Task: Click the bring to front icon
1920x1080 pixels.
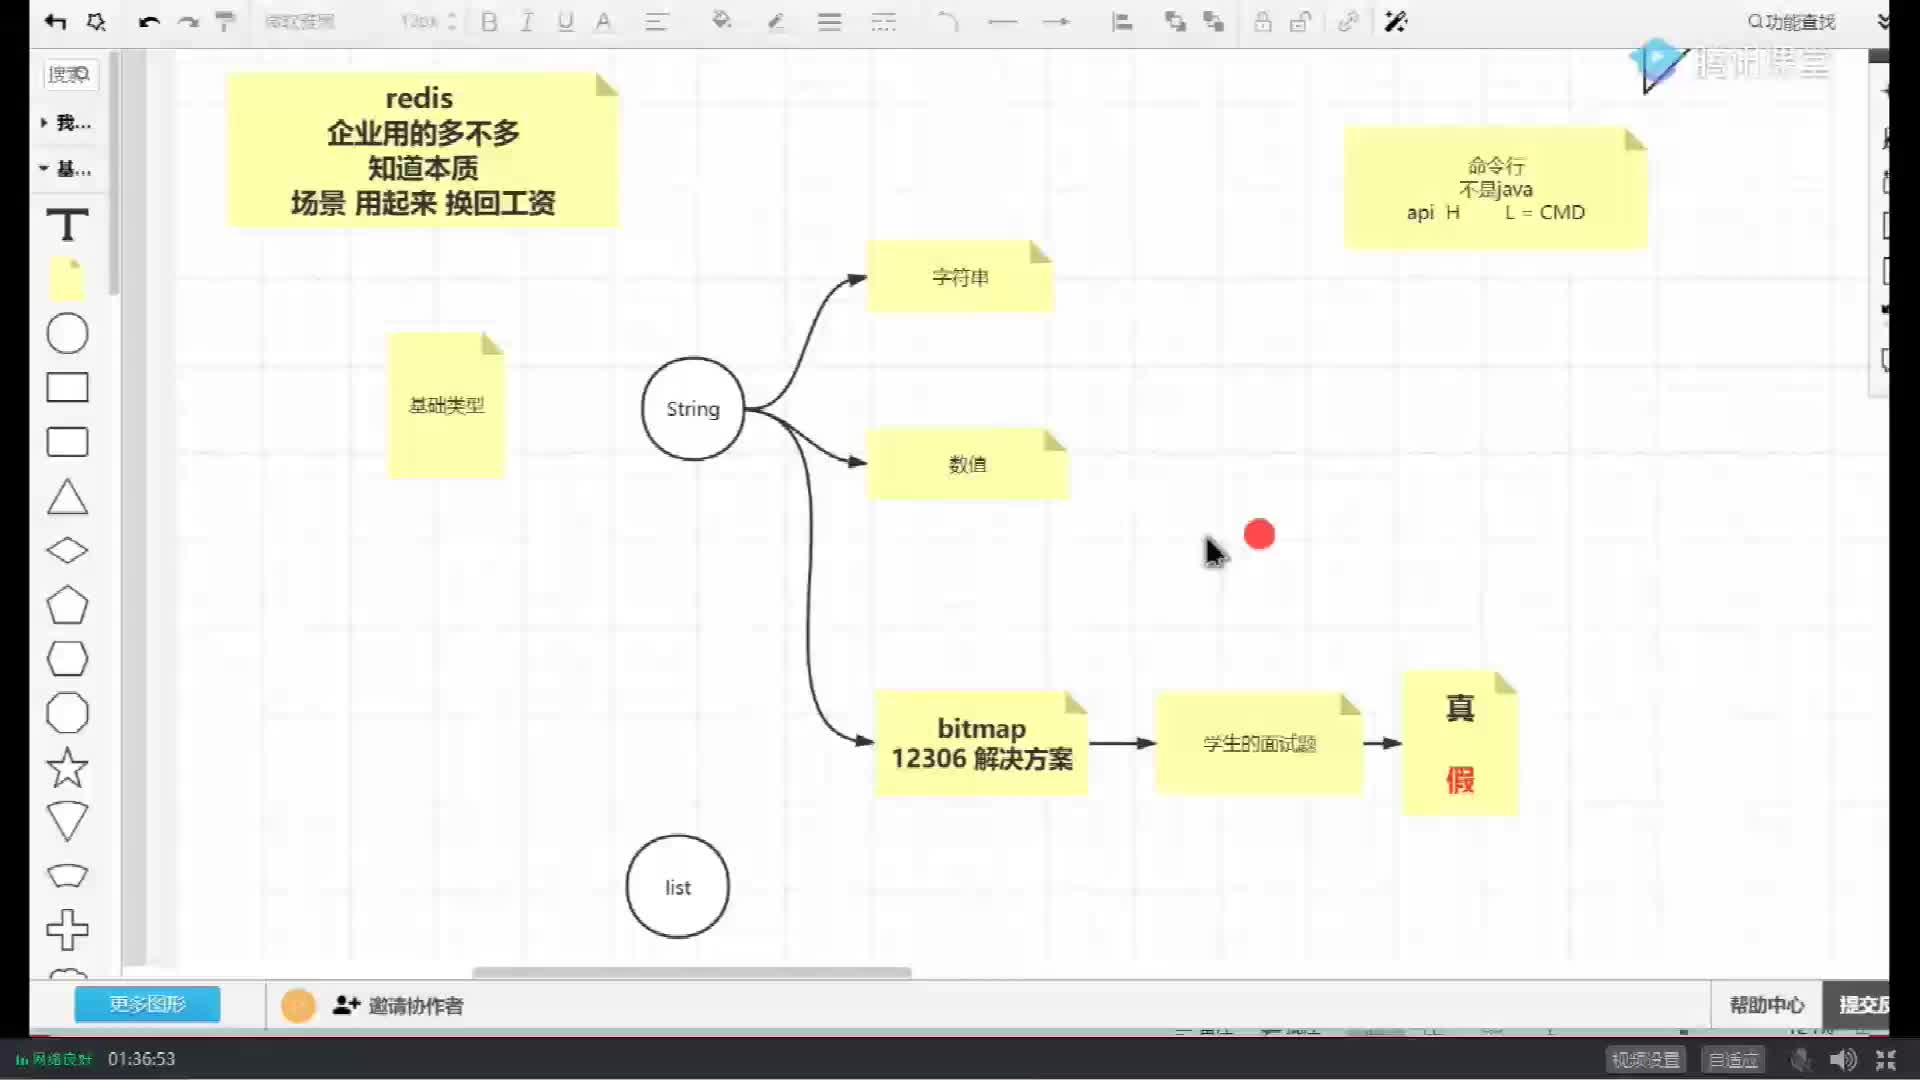Action: pos(1175,22)
